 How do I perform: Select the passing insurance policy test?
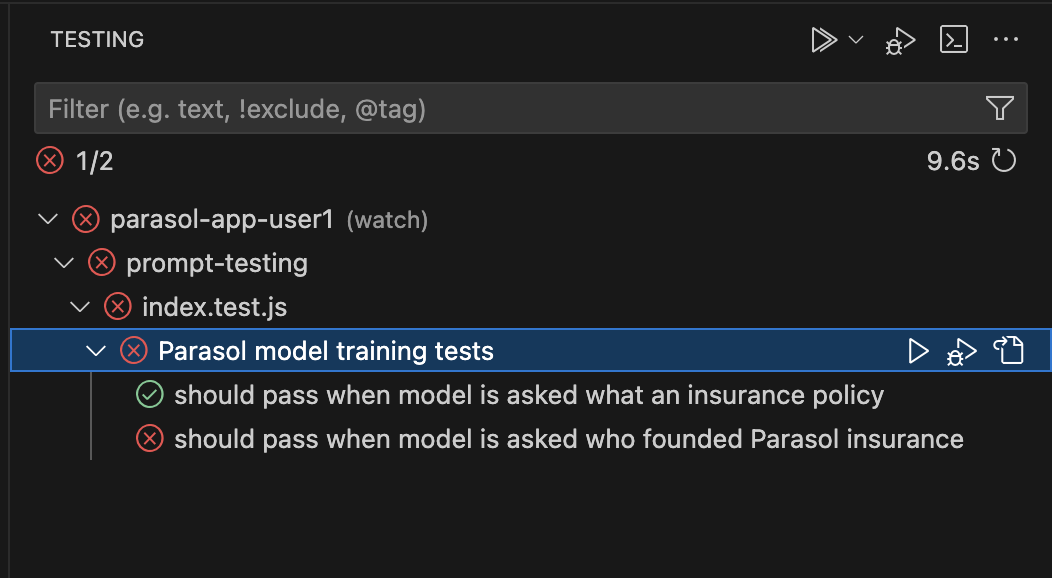point(528,395)
